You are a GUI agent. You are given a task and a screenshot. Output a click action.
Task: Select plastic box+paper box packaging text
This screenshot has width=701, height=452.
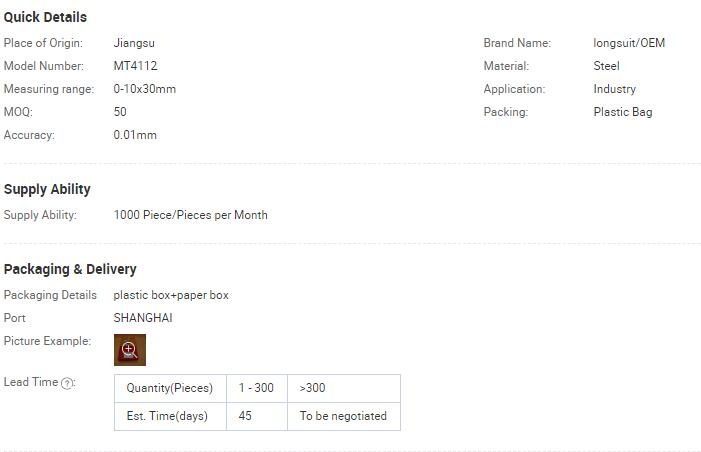pos(171,295)
